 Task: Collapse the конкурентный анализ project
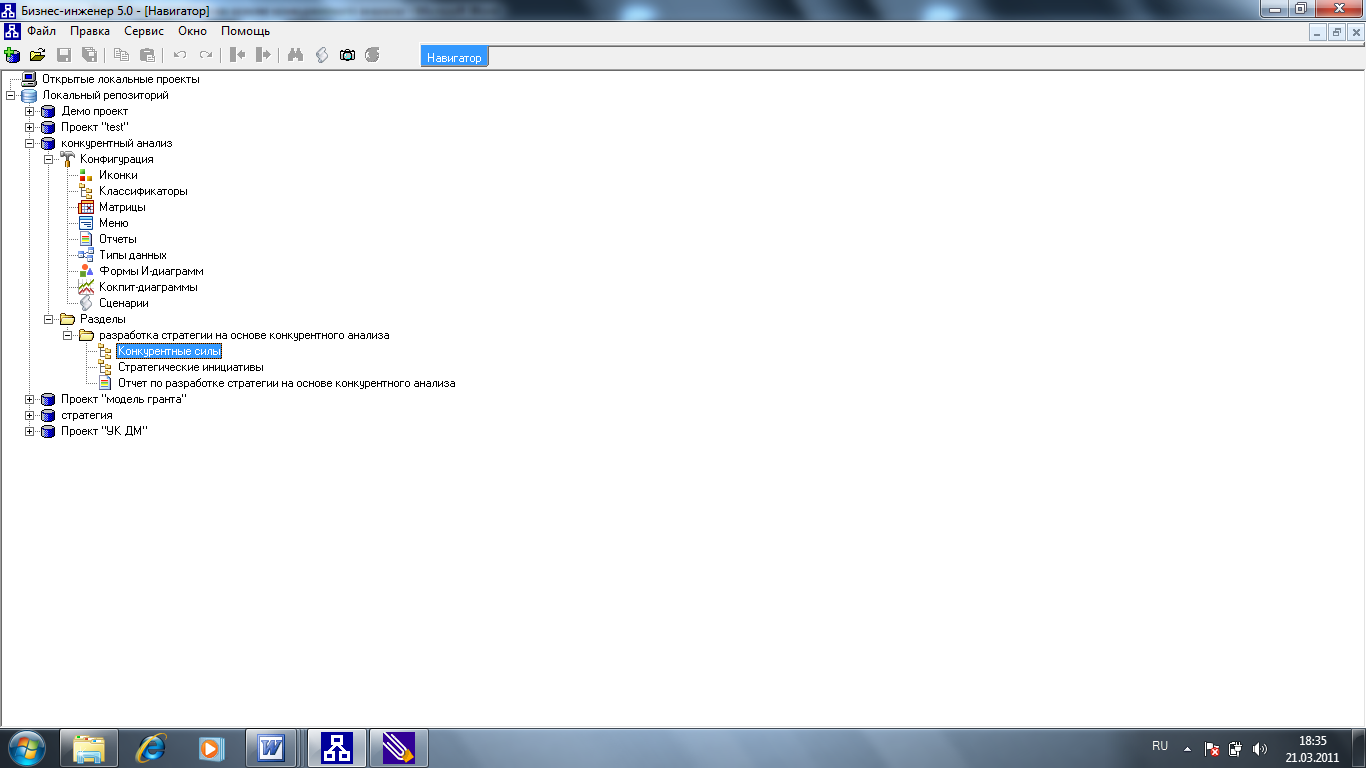[29, 143]
